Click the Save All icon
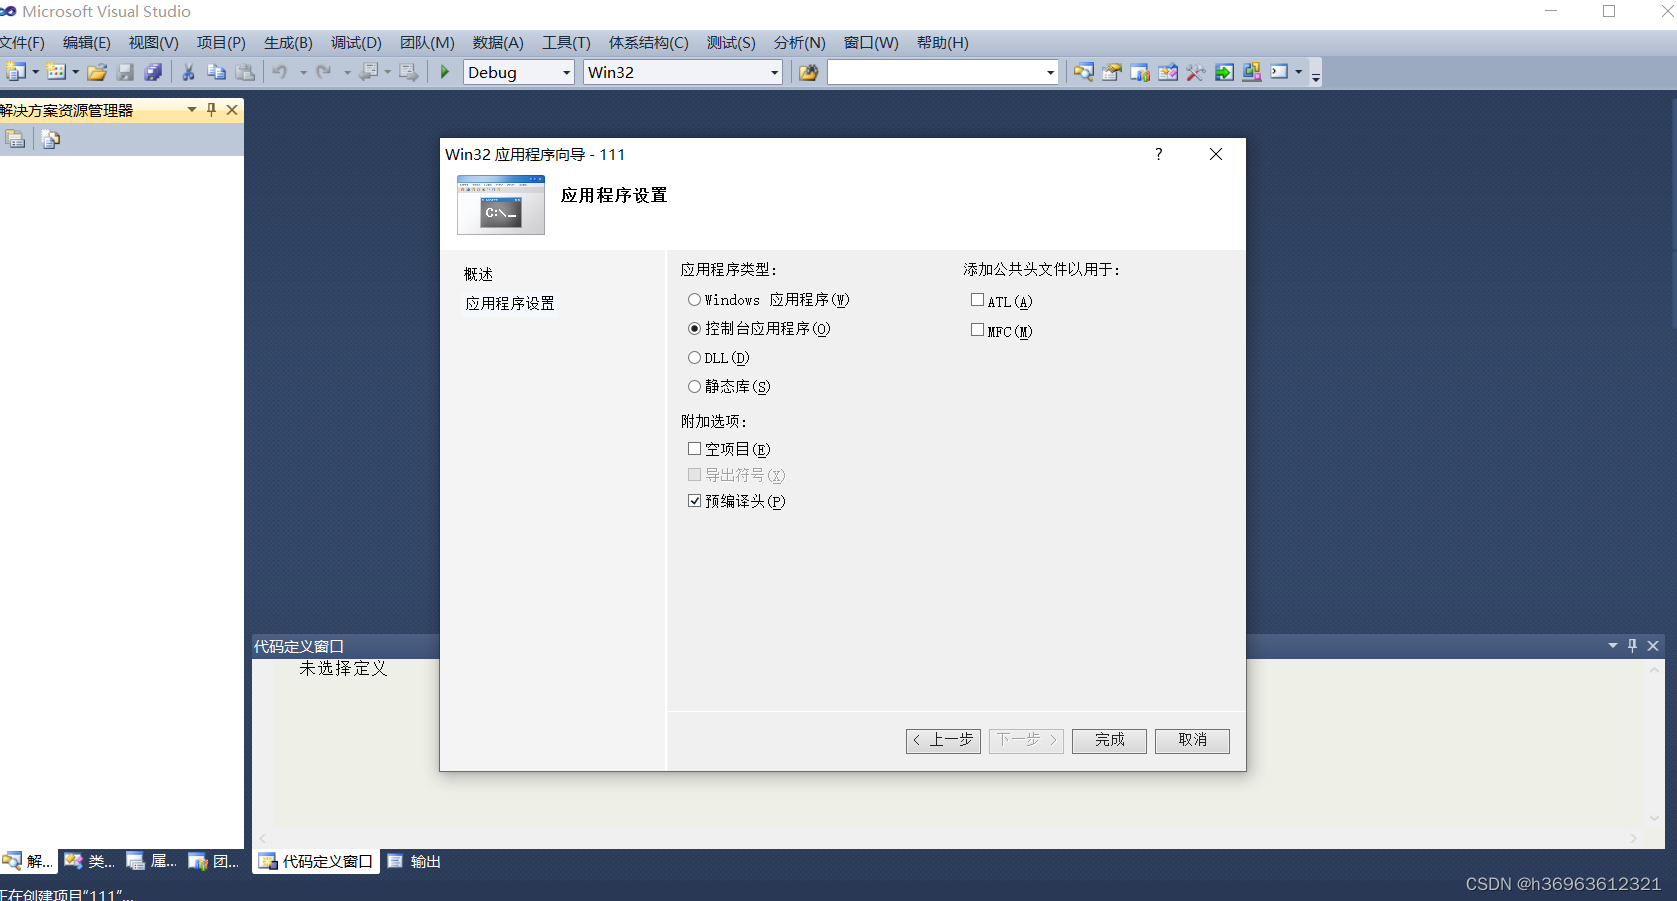Image resolution: width=1677 pixels, height=901 pixels. [153, 72]
